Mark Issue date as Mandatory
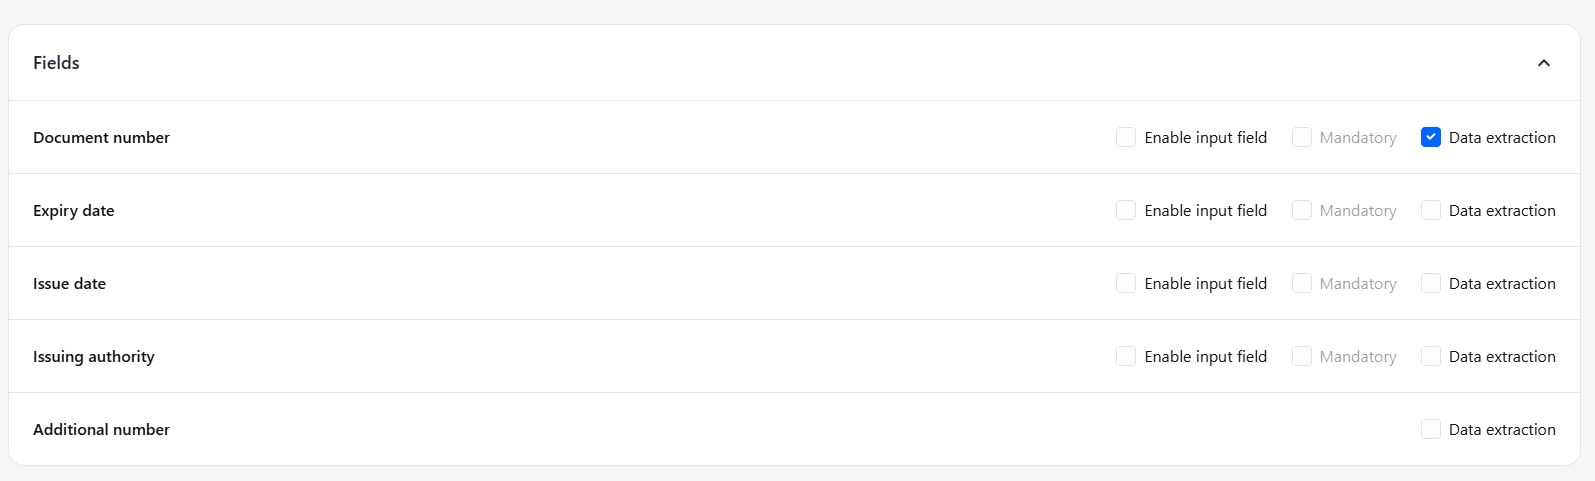 click(x=1302, y=283)
